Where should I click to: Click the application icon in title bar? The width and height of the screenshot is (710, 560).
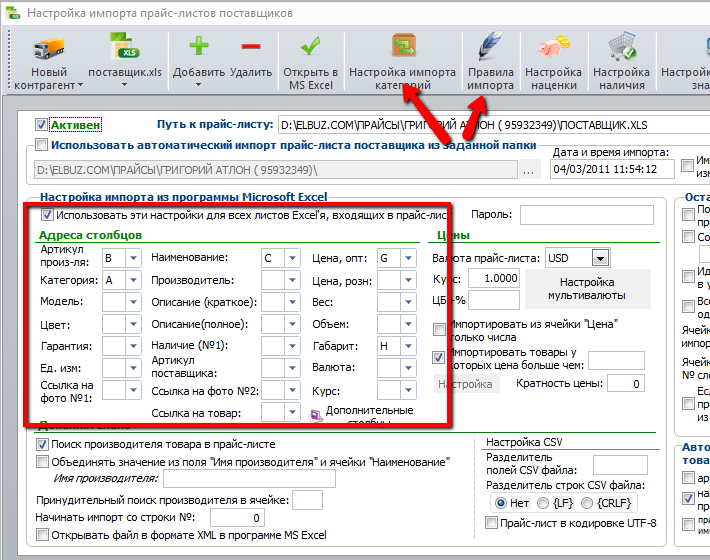tap(14, 13)
